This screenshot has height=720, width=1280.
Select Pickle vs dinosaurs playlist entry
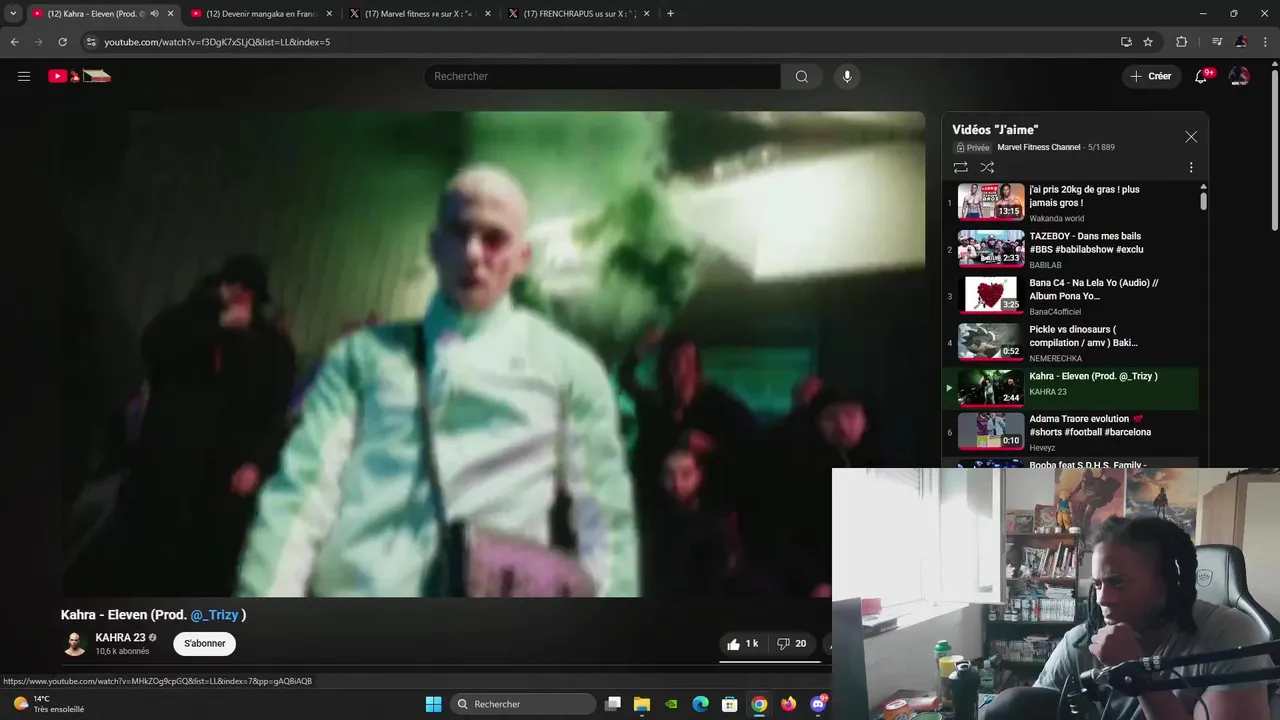pos(1070,343)
